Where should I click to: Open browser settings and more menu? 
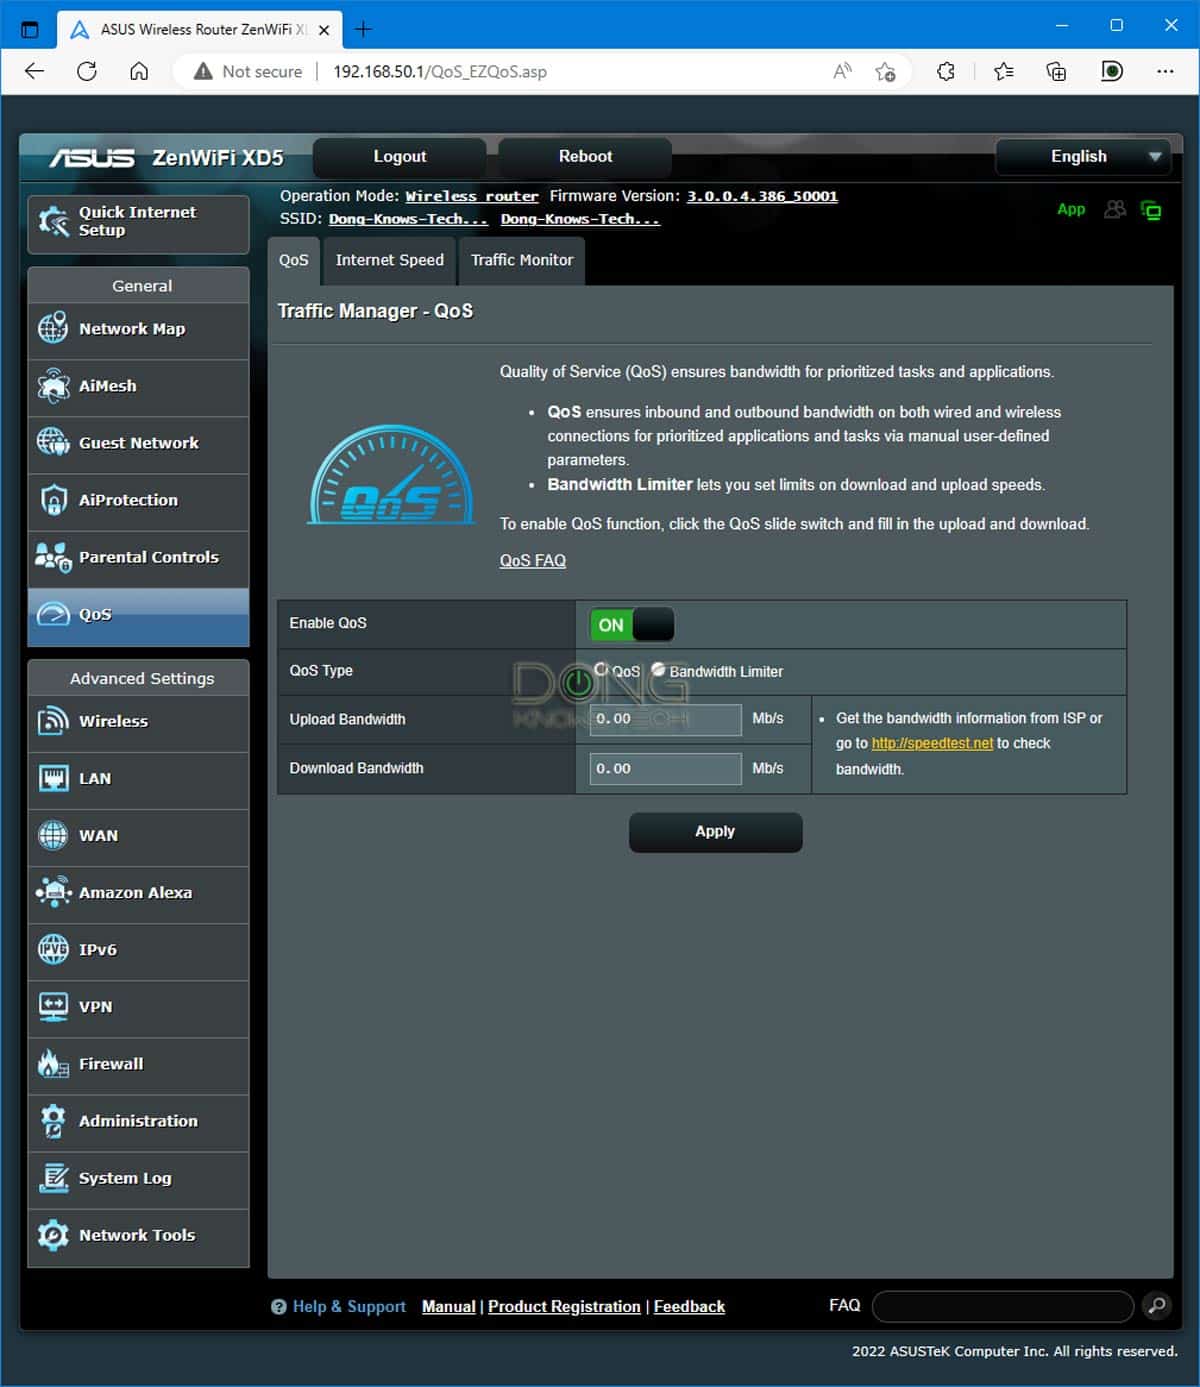click(x=1165, y=71)
